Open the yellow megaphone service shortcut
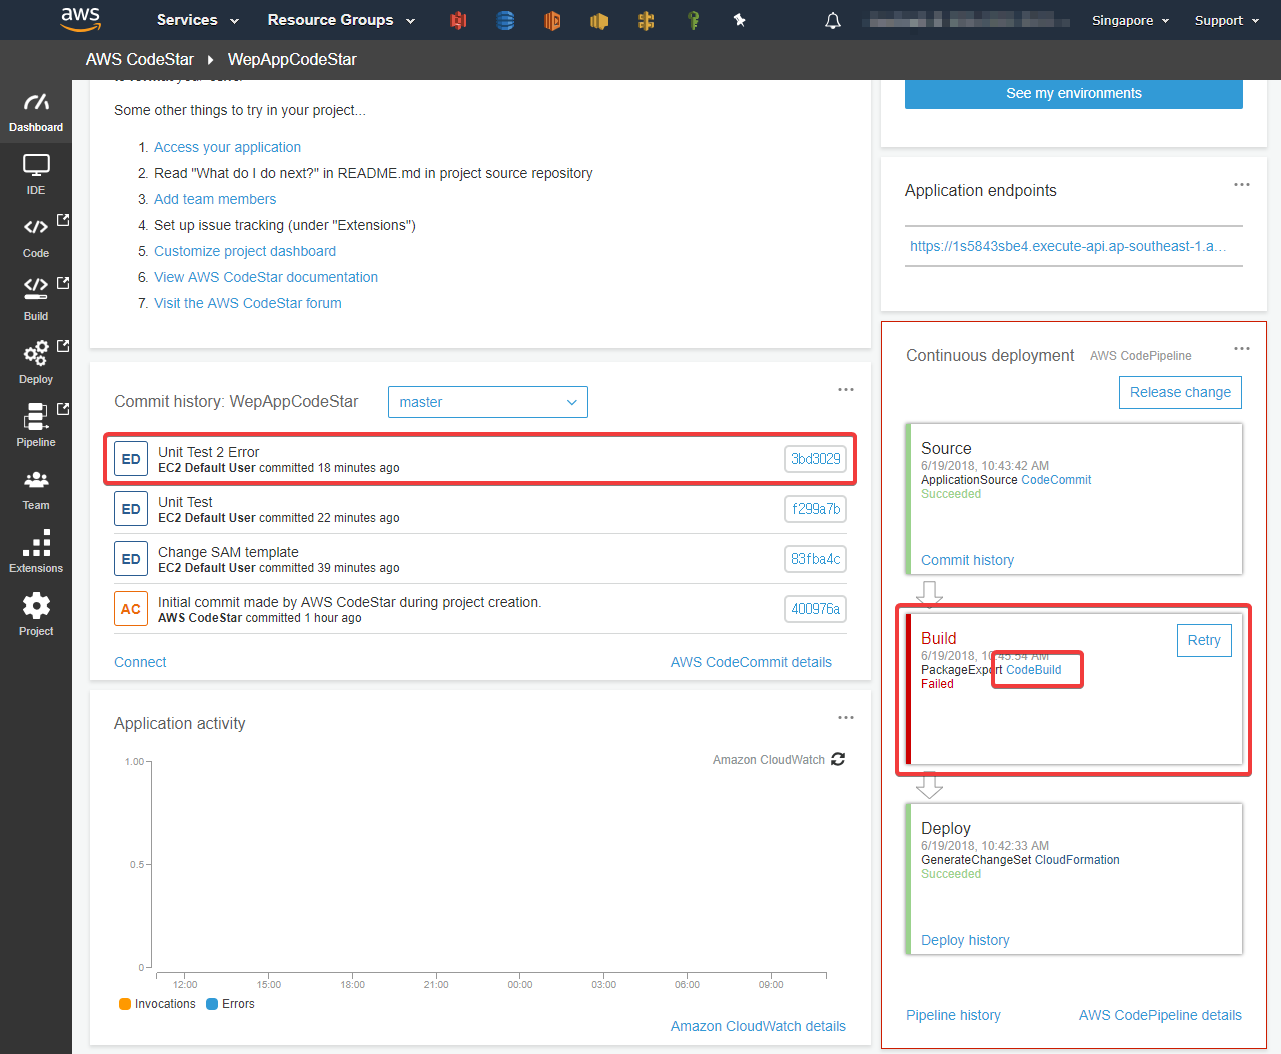 599,20
